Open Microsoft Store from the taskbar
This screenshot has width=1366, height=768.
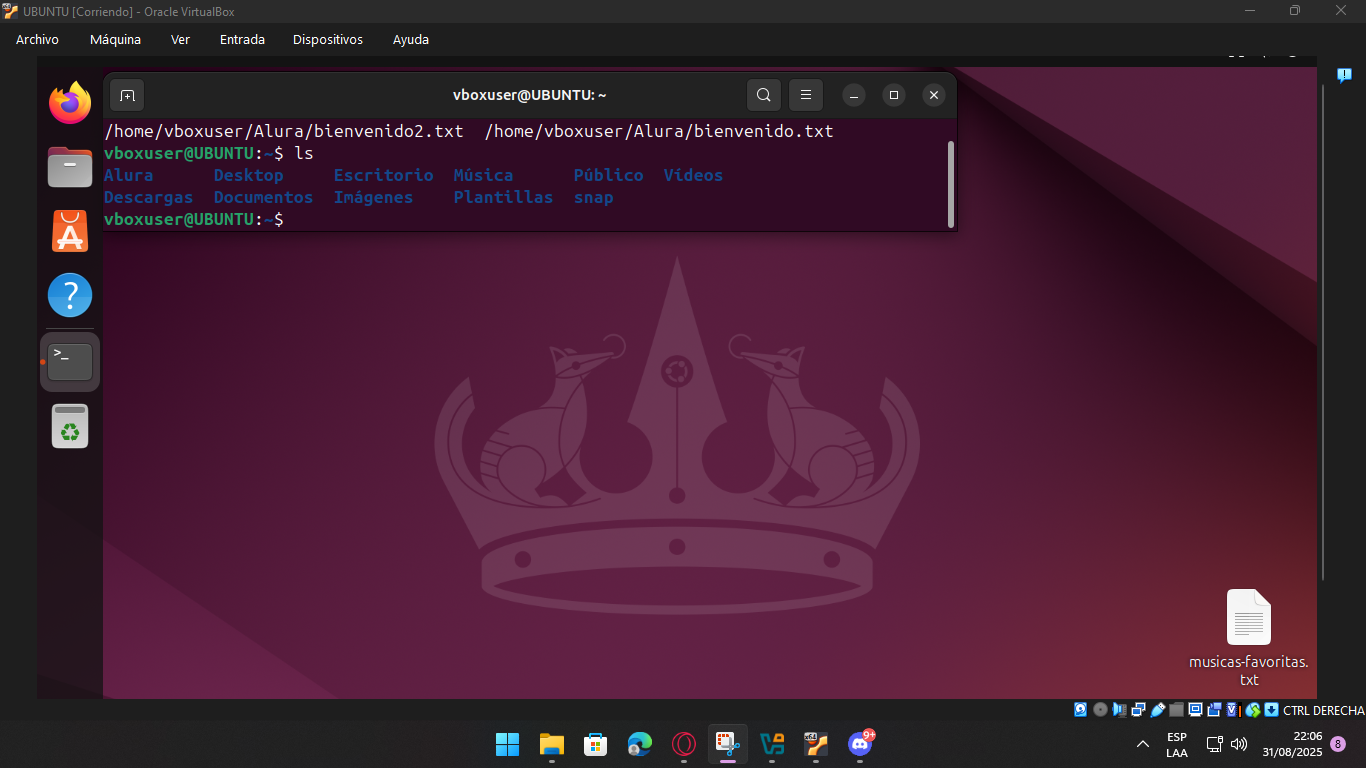coord(596,744)
